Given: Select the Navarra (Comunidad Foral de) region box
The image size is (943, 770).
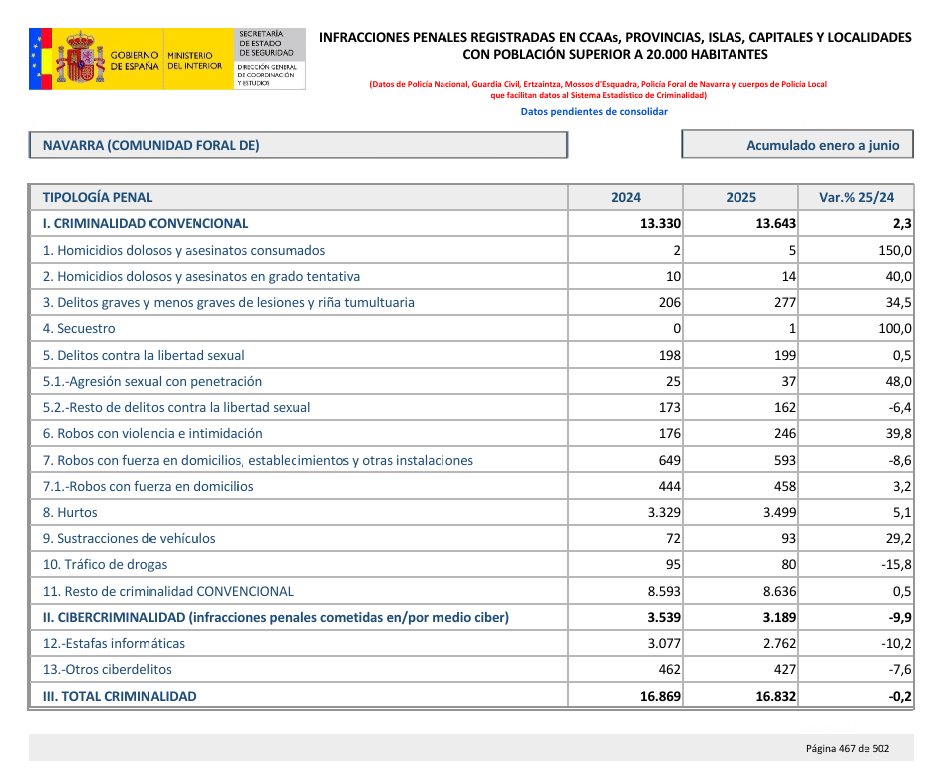Looking at the screenshot, I should [298, 145].
